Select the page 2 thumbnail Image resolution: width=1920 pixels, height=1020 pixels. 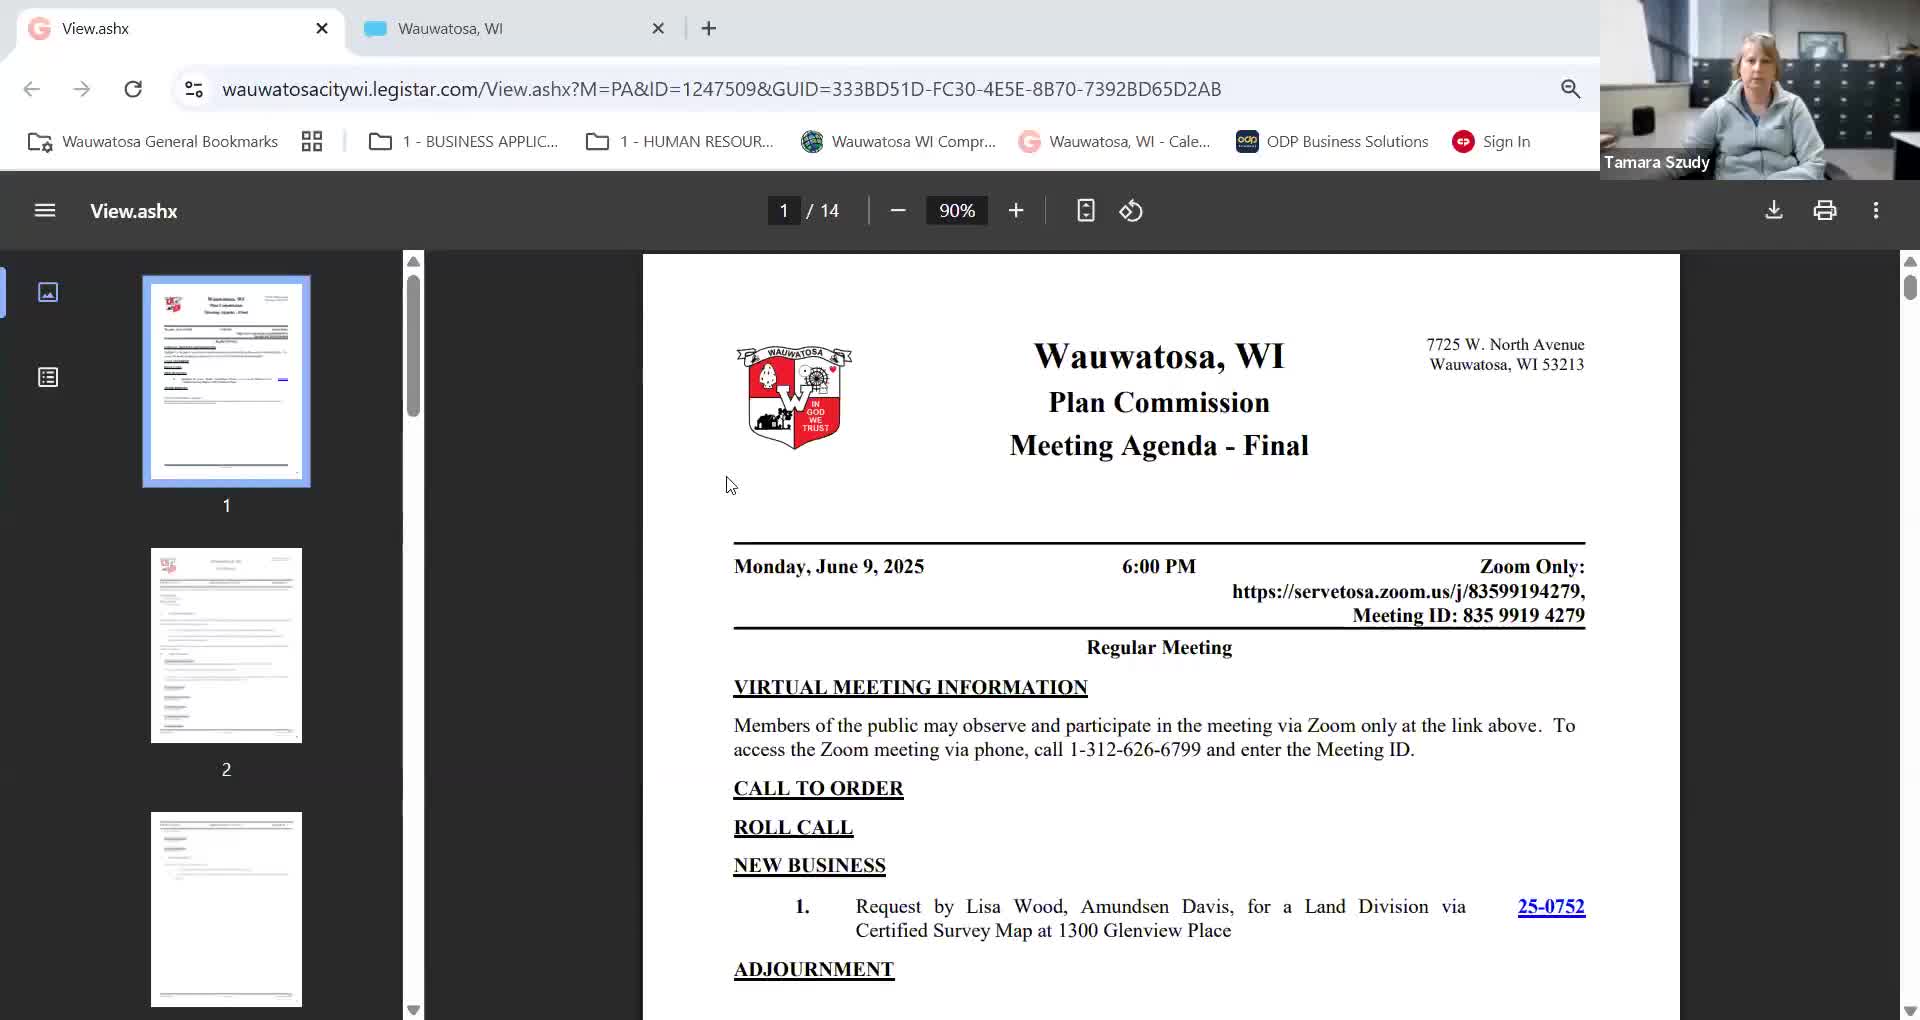[226, 645]
